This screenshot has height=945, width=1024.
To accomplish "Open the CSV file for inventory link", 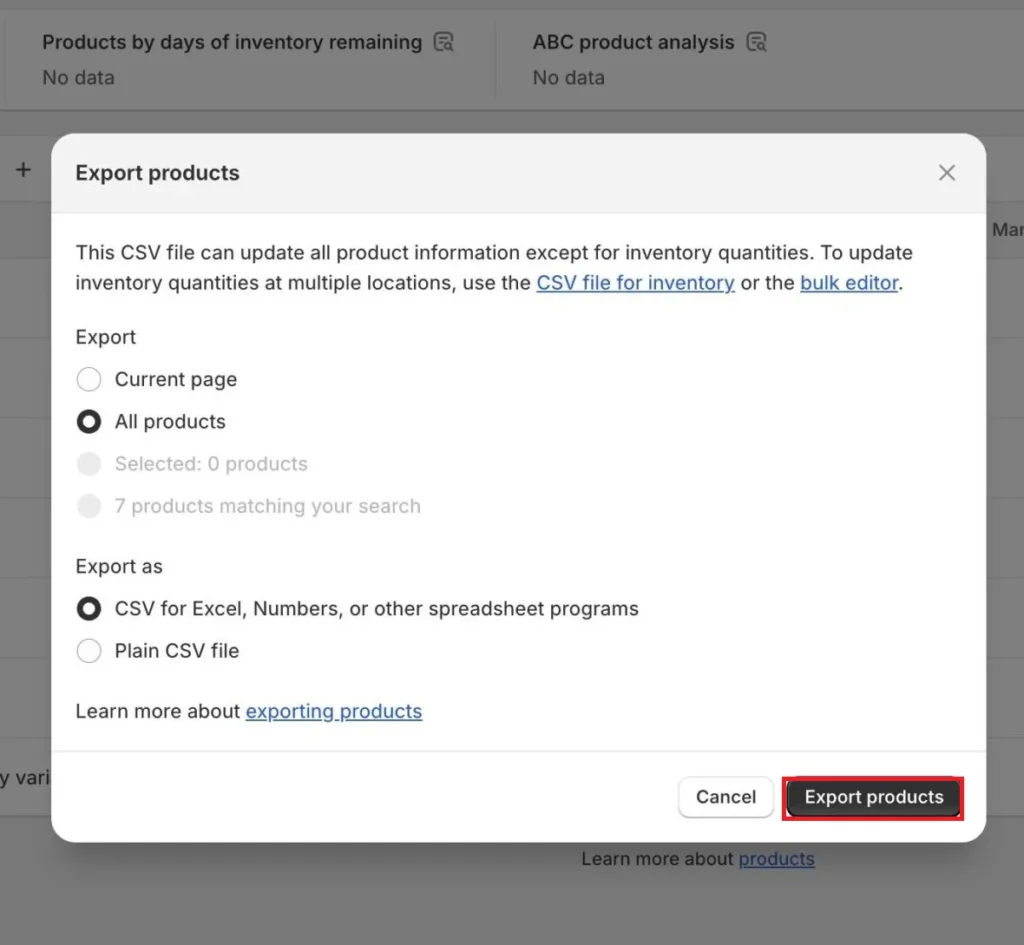I will 635,283.
